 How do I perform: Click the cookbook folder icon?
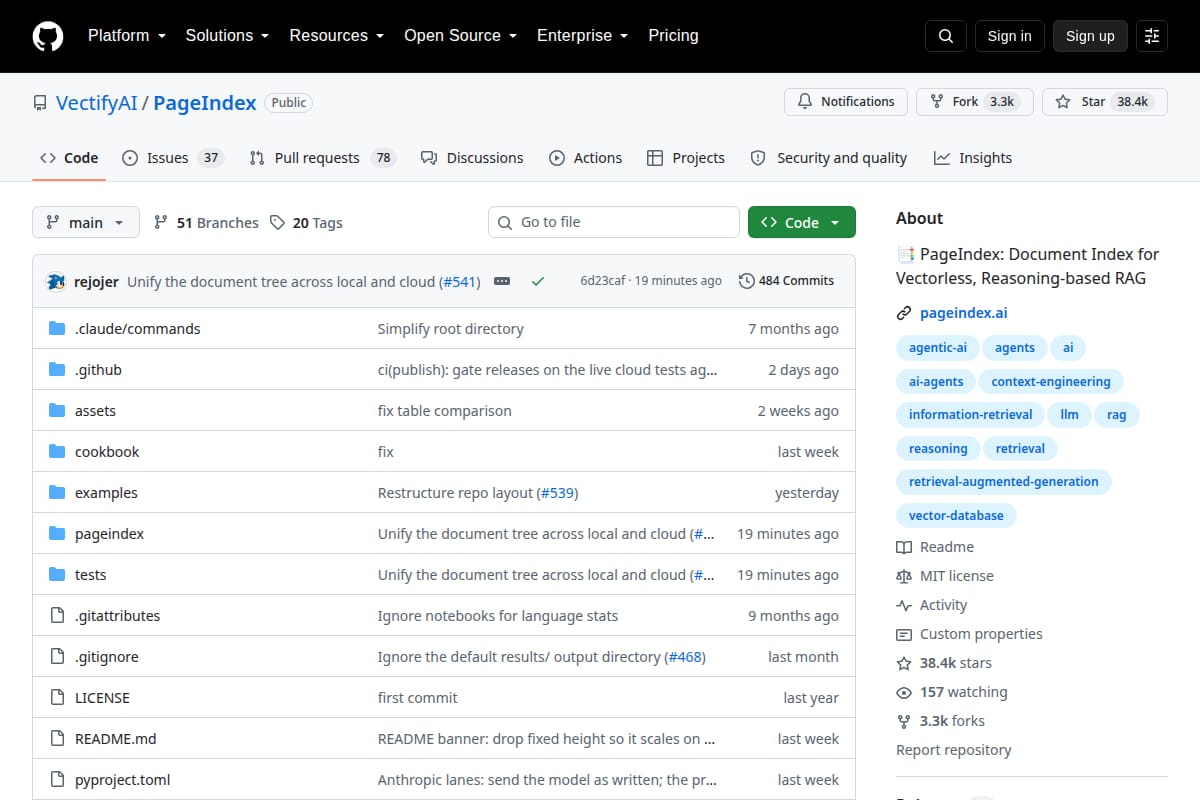point(57,452)
